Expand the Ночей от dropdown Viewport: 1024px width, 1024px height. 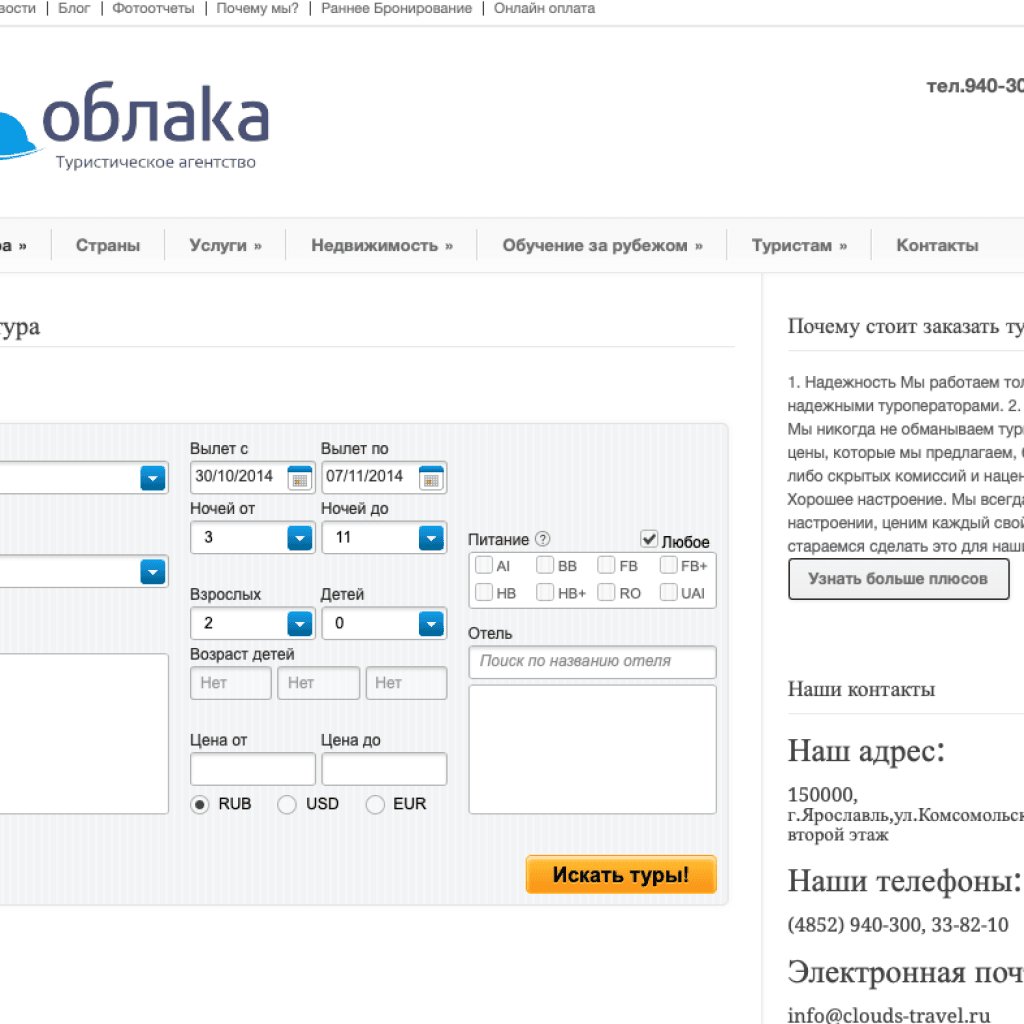(x=300, y=538)
